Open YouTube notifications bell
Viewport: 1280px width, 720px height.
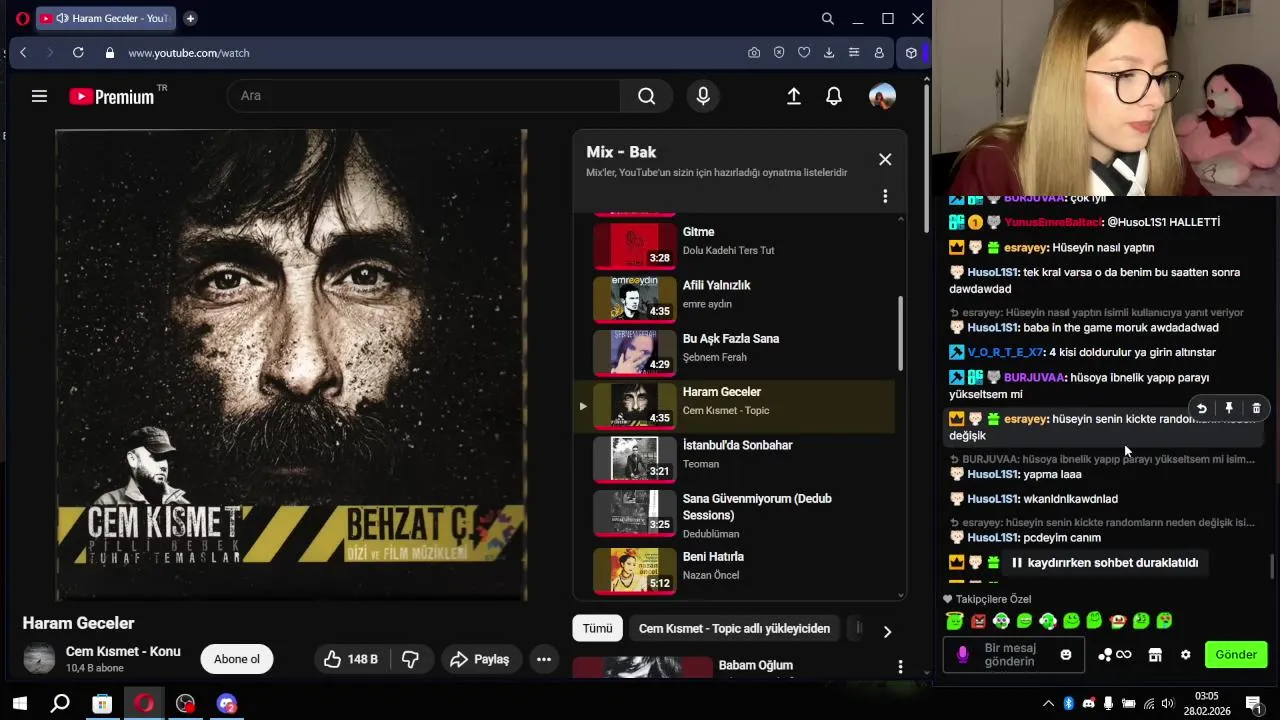(x=834, y=96)
